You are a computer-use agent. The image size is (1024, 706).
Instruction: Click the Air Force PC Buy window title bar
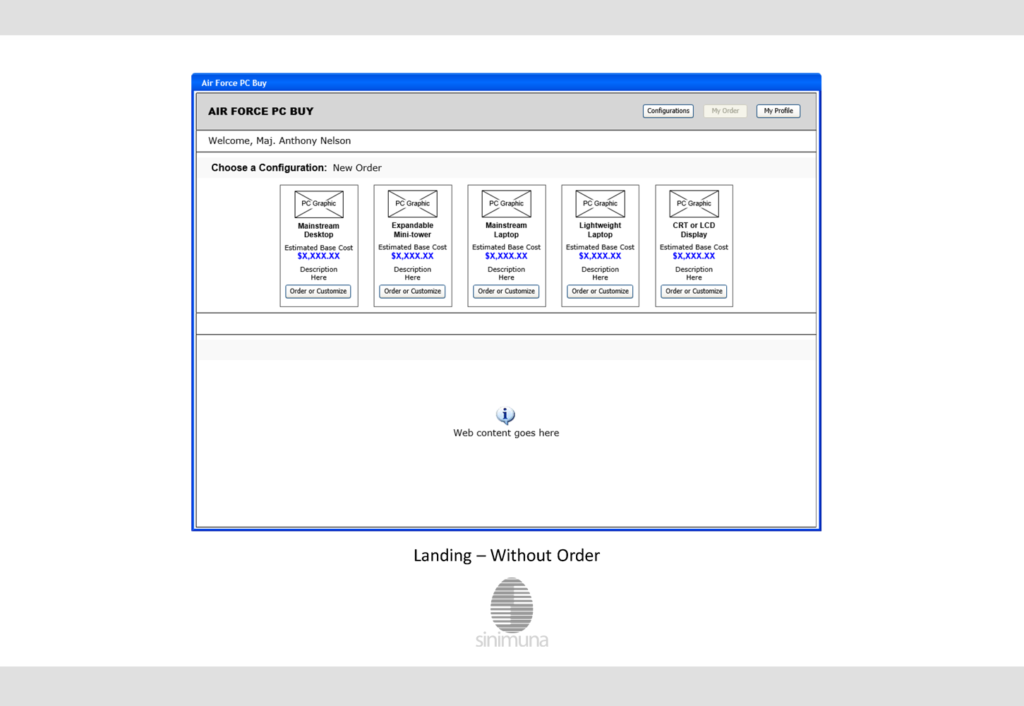[x=506, y=83]
